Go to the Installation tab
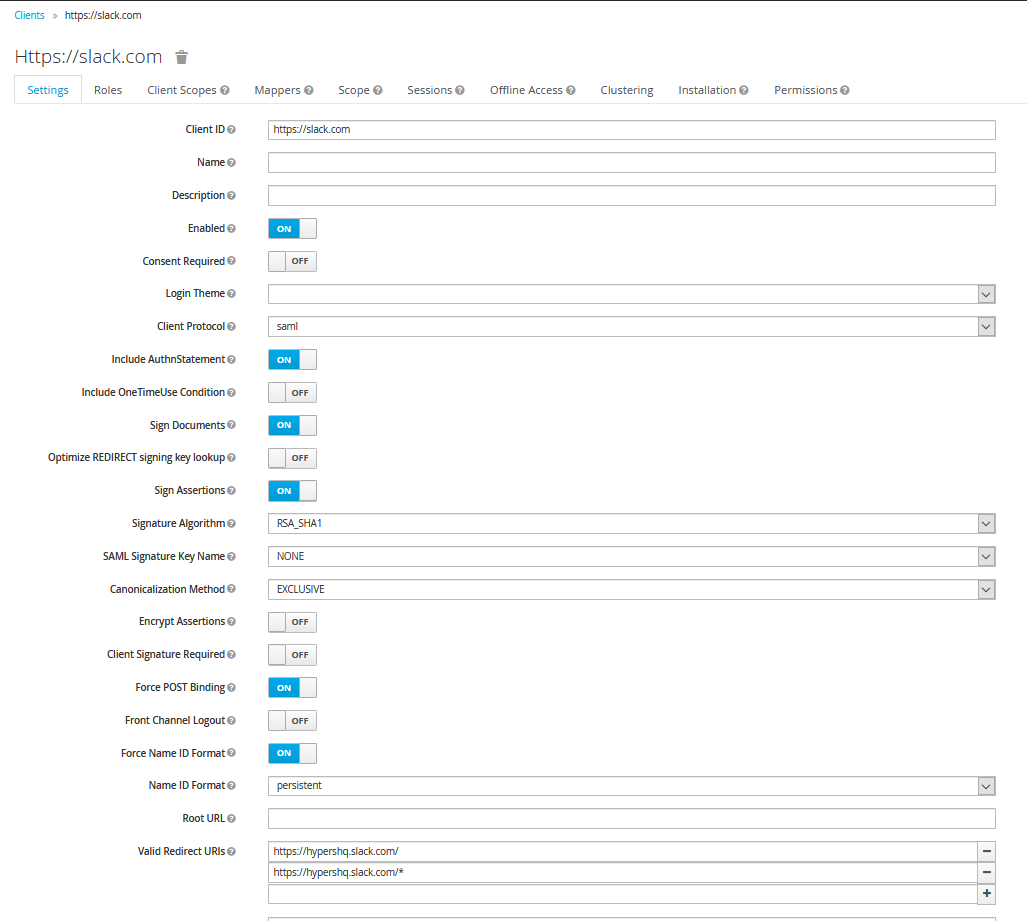This screenshot has width=1027, height=921. (713, 90)
